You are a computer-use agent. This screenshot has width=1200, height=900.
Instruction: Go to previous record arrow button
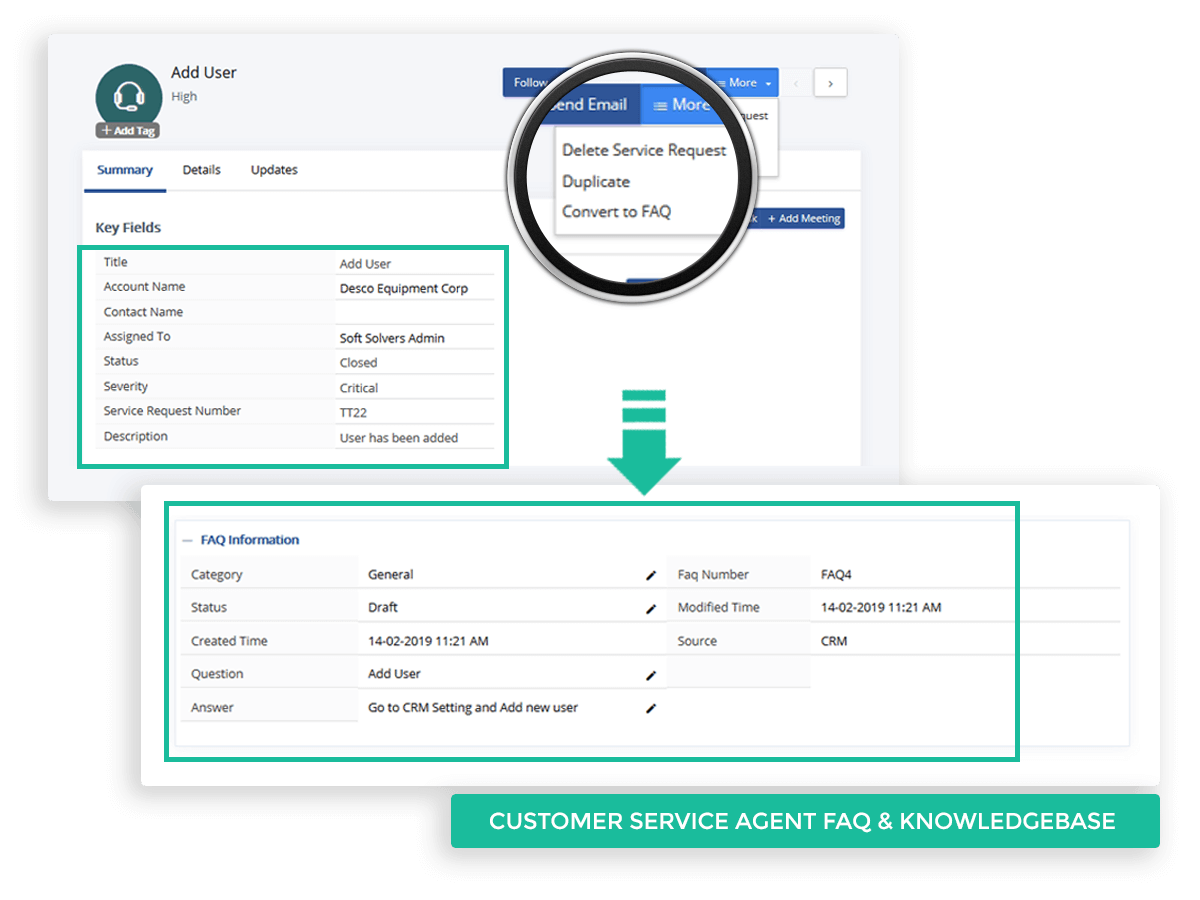796,84
